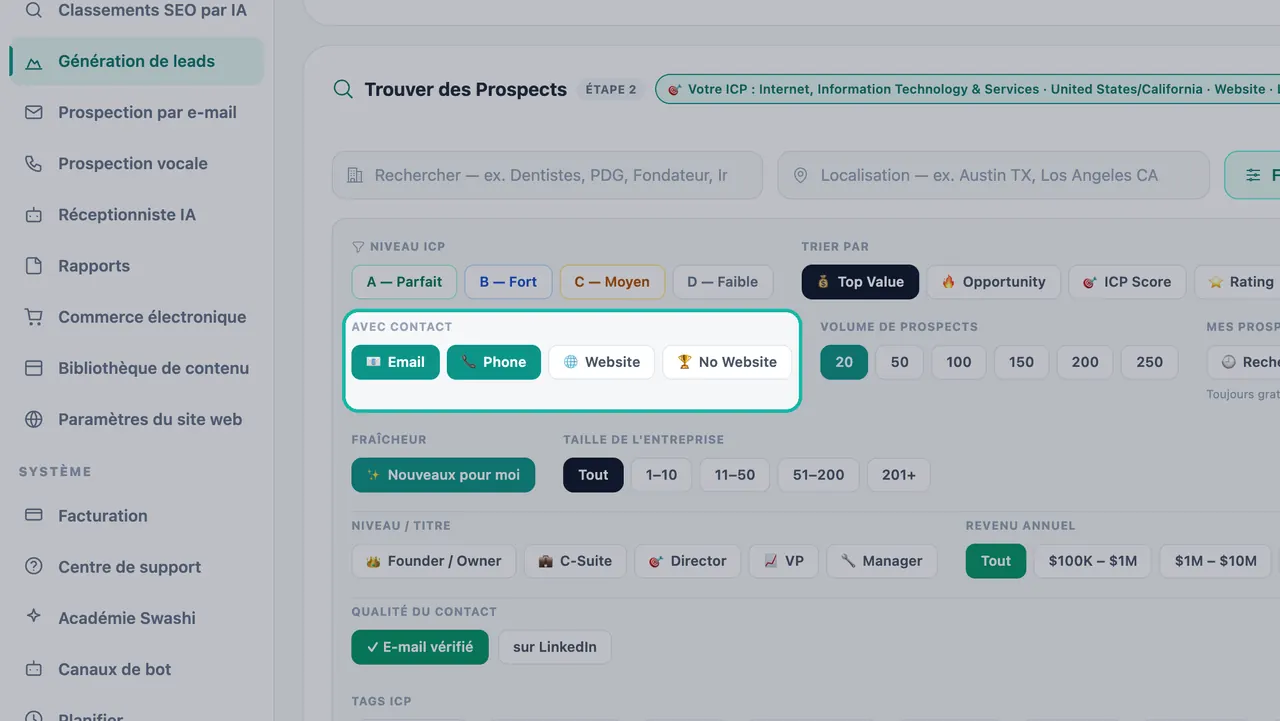Click the Bibliothèque de contenu icon

[34, 368]
